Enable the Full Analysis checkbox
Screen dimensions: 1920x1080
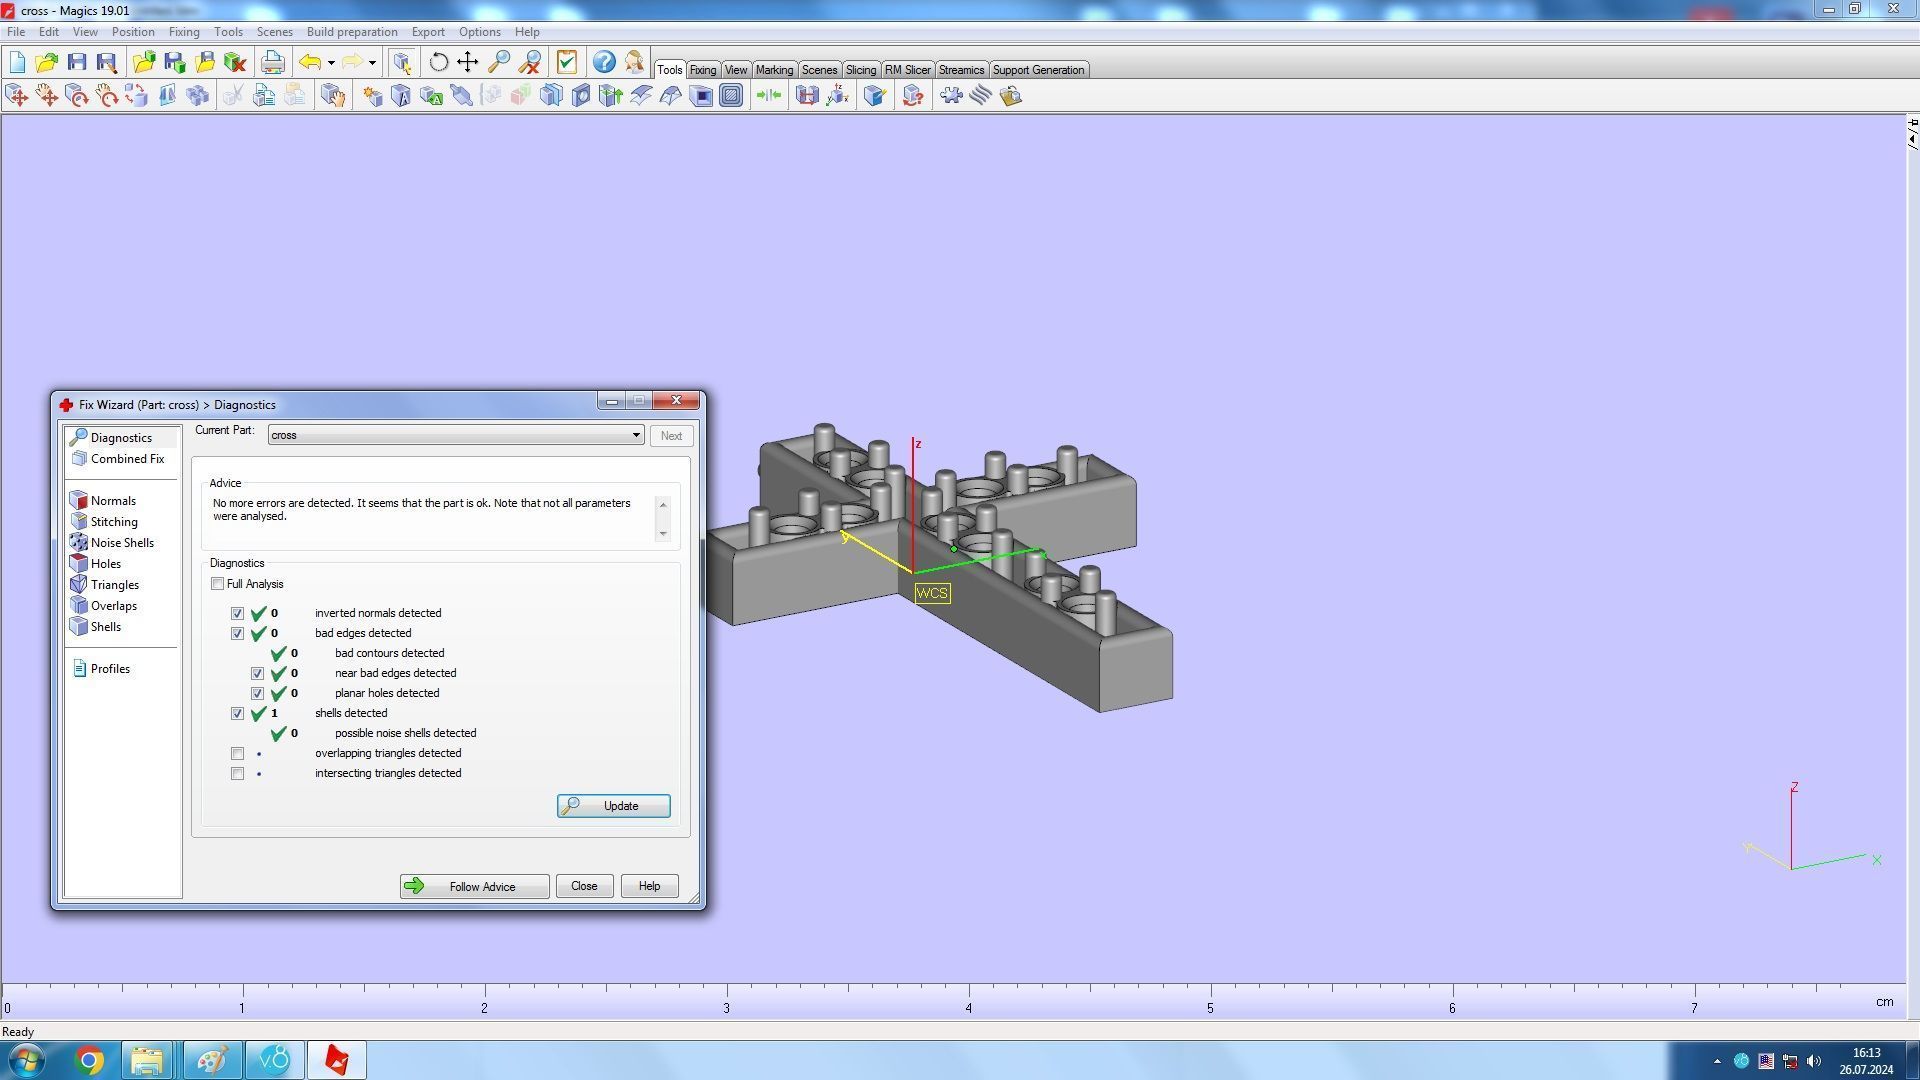[217, 584]
